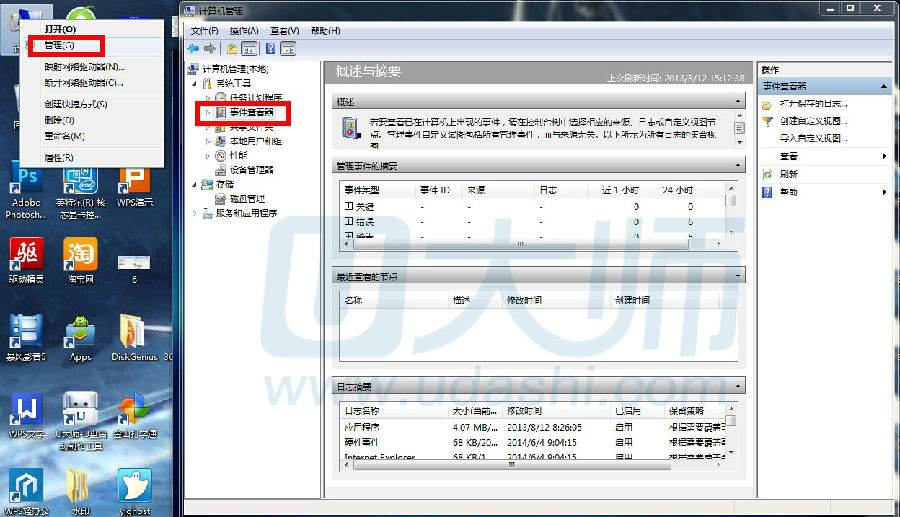Collapse the 概述 section
Screen dimensions: 900x517
(x=738, y=102)
